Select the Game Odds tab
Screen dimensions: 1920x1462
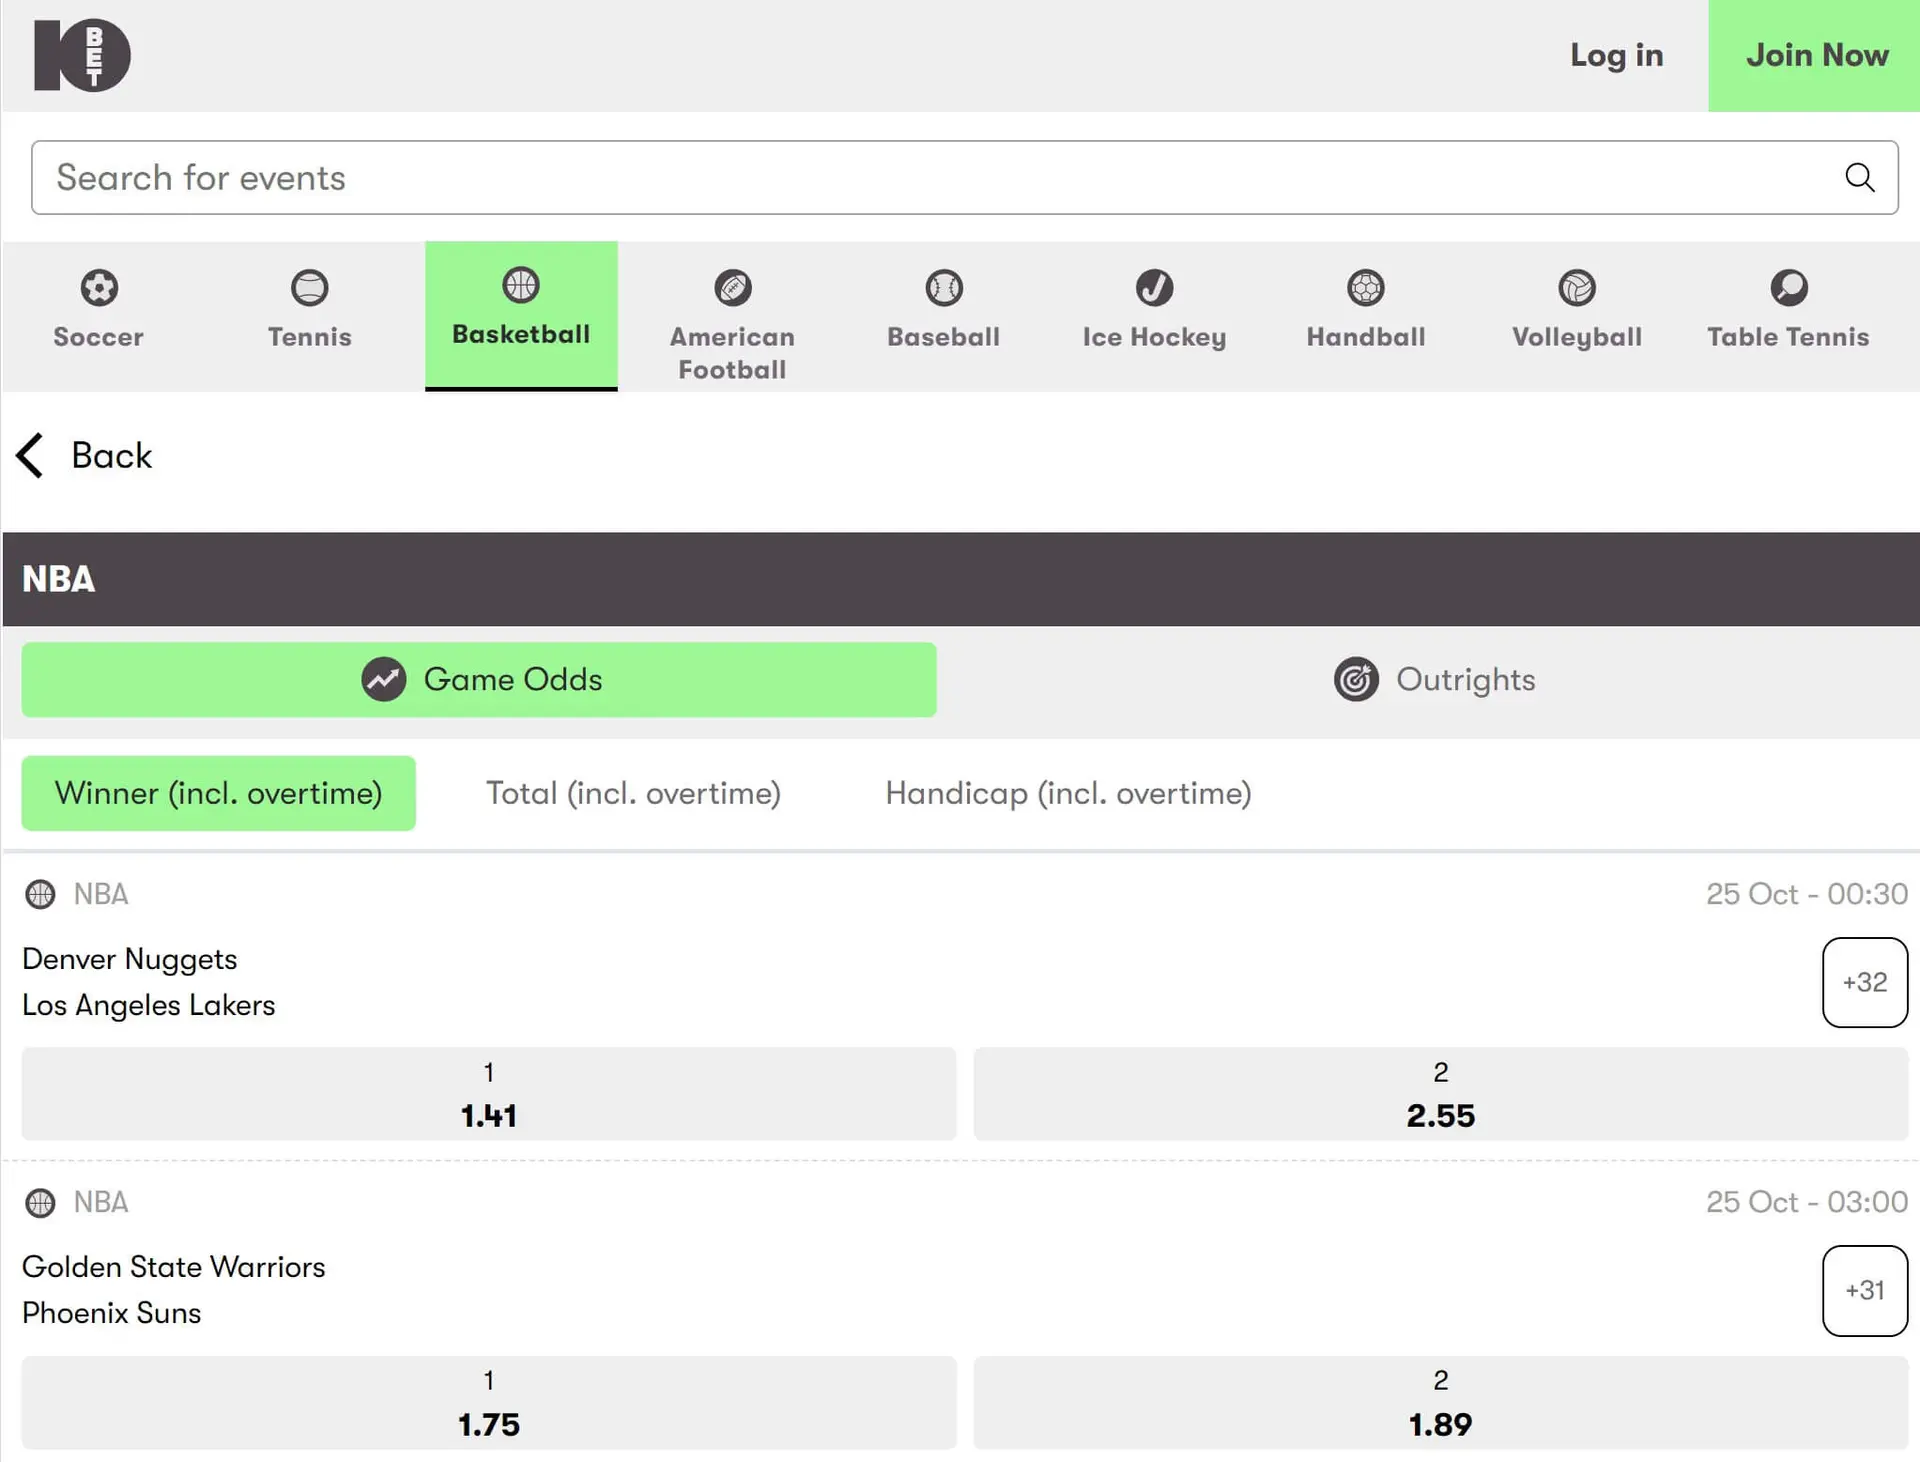pyautogui.click(x=479, y=680)
